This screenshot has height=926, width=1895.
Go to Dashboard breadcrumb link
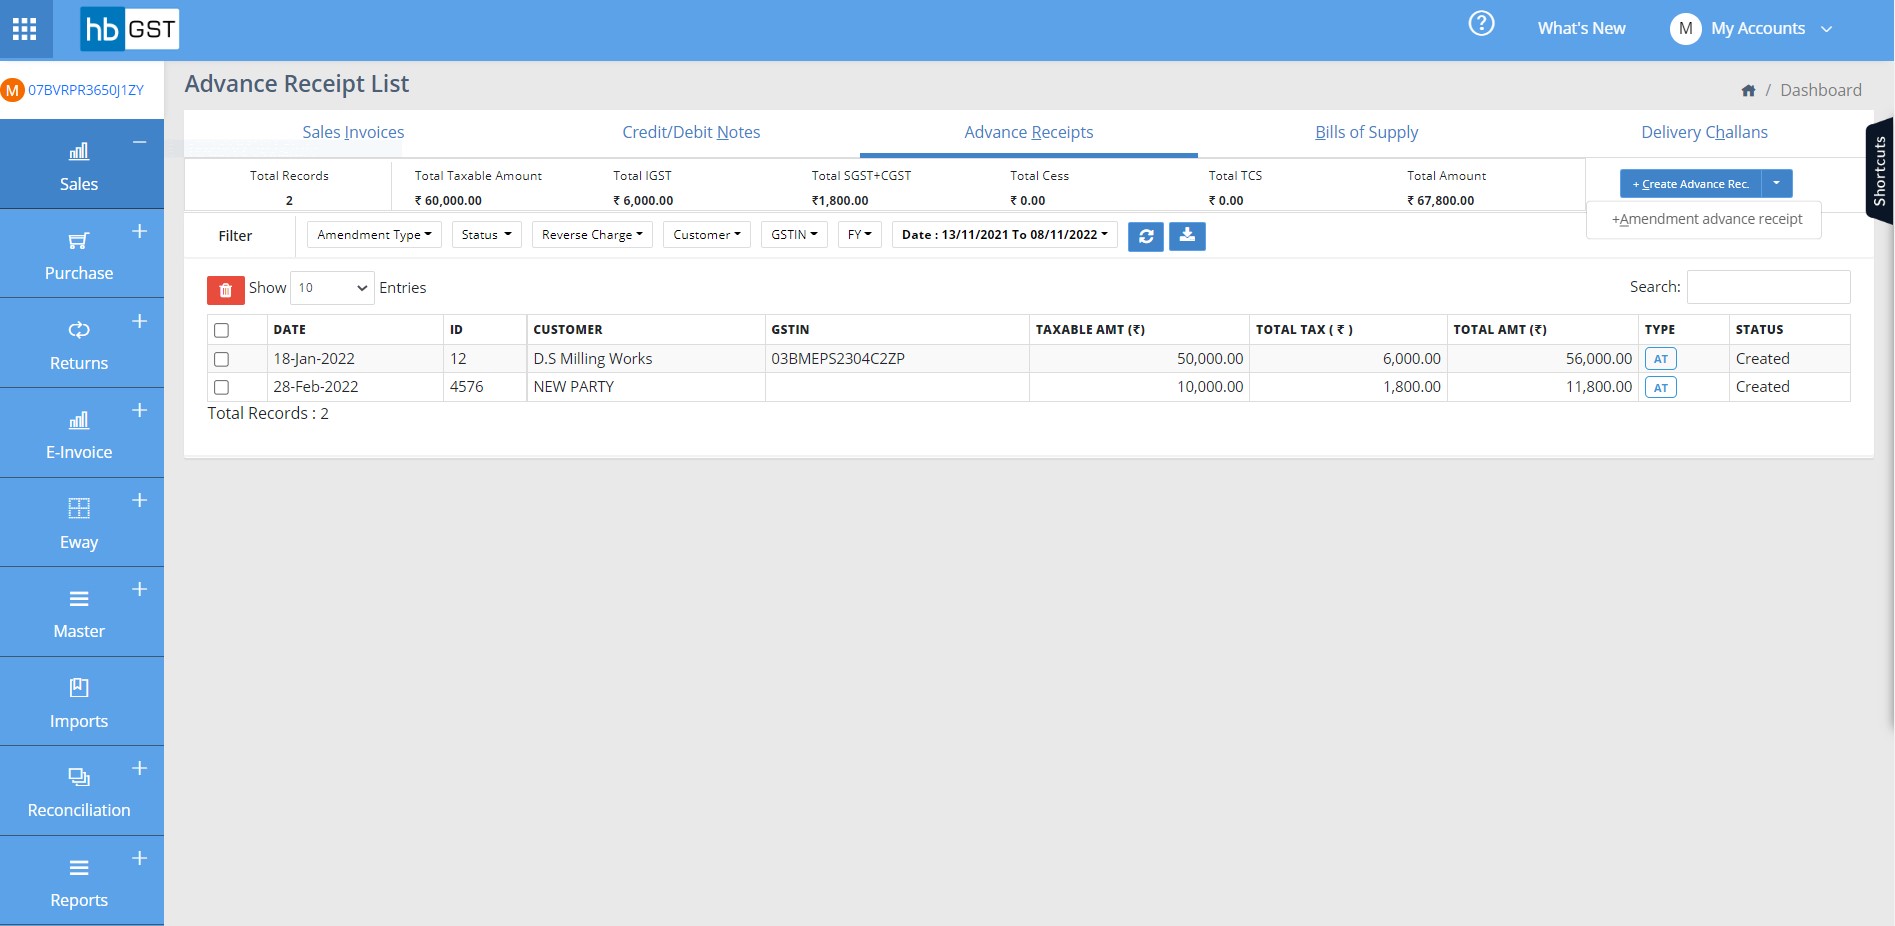pos(1820,90)
